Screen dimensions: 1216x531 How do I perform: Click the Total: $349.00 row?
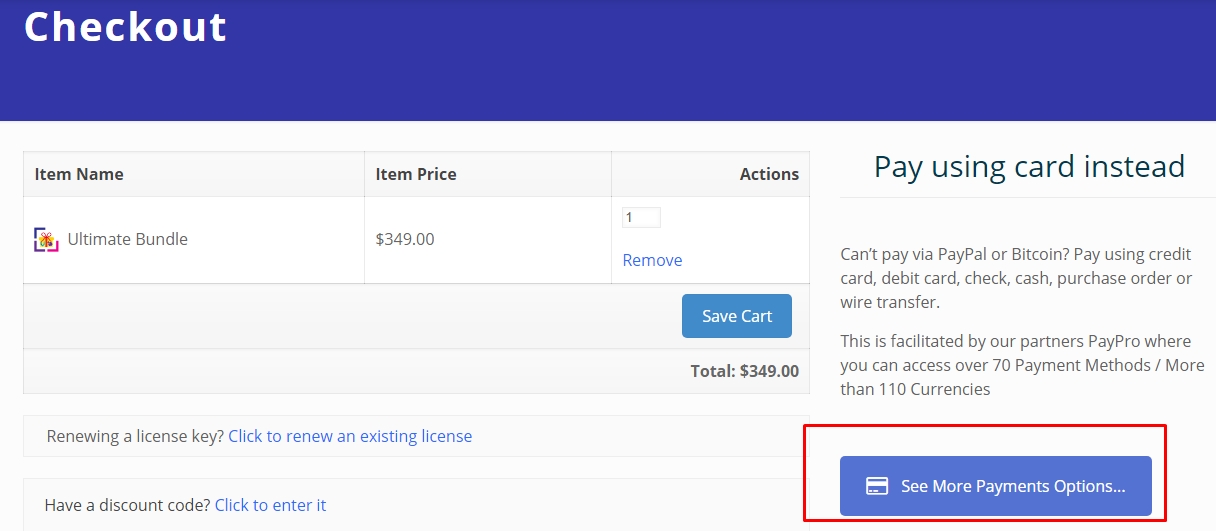coord(744,371)
